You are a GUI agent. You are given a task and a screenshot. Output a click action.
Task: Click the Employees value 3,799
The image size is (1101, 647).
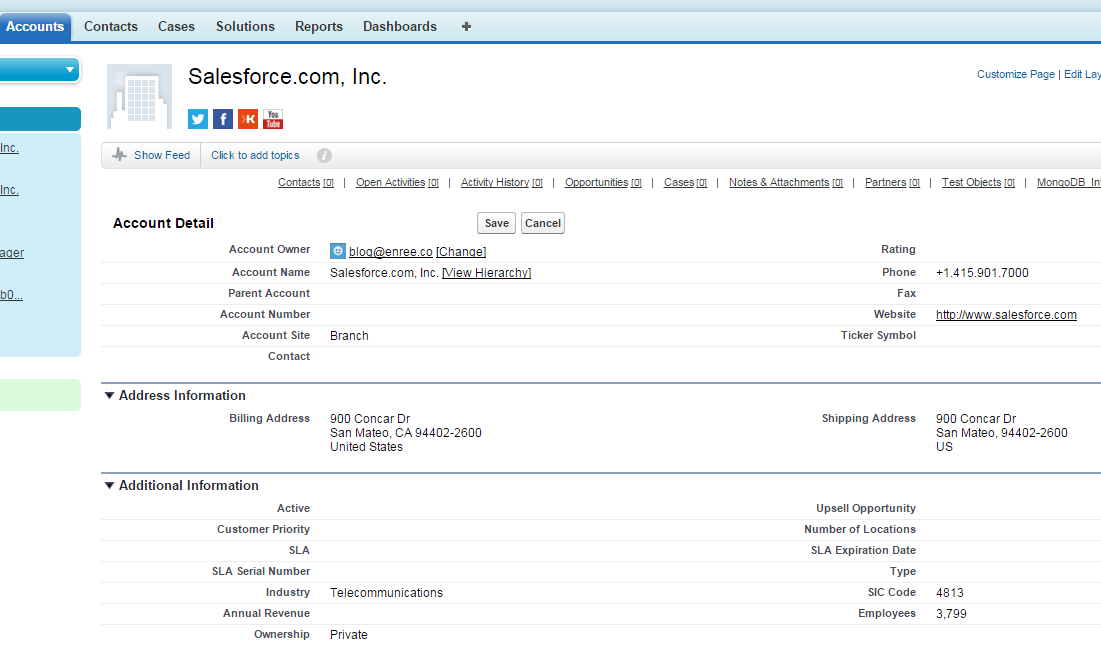(951, 614)
